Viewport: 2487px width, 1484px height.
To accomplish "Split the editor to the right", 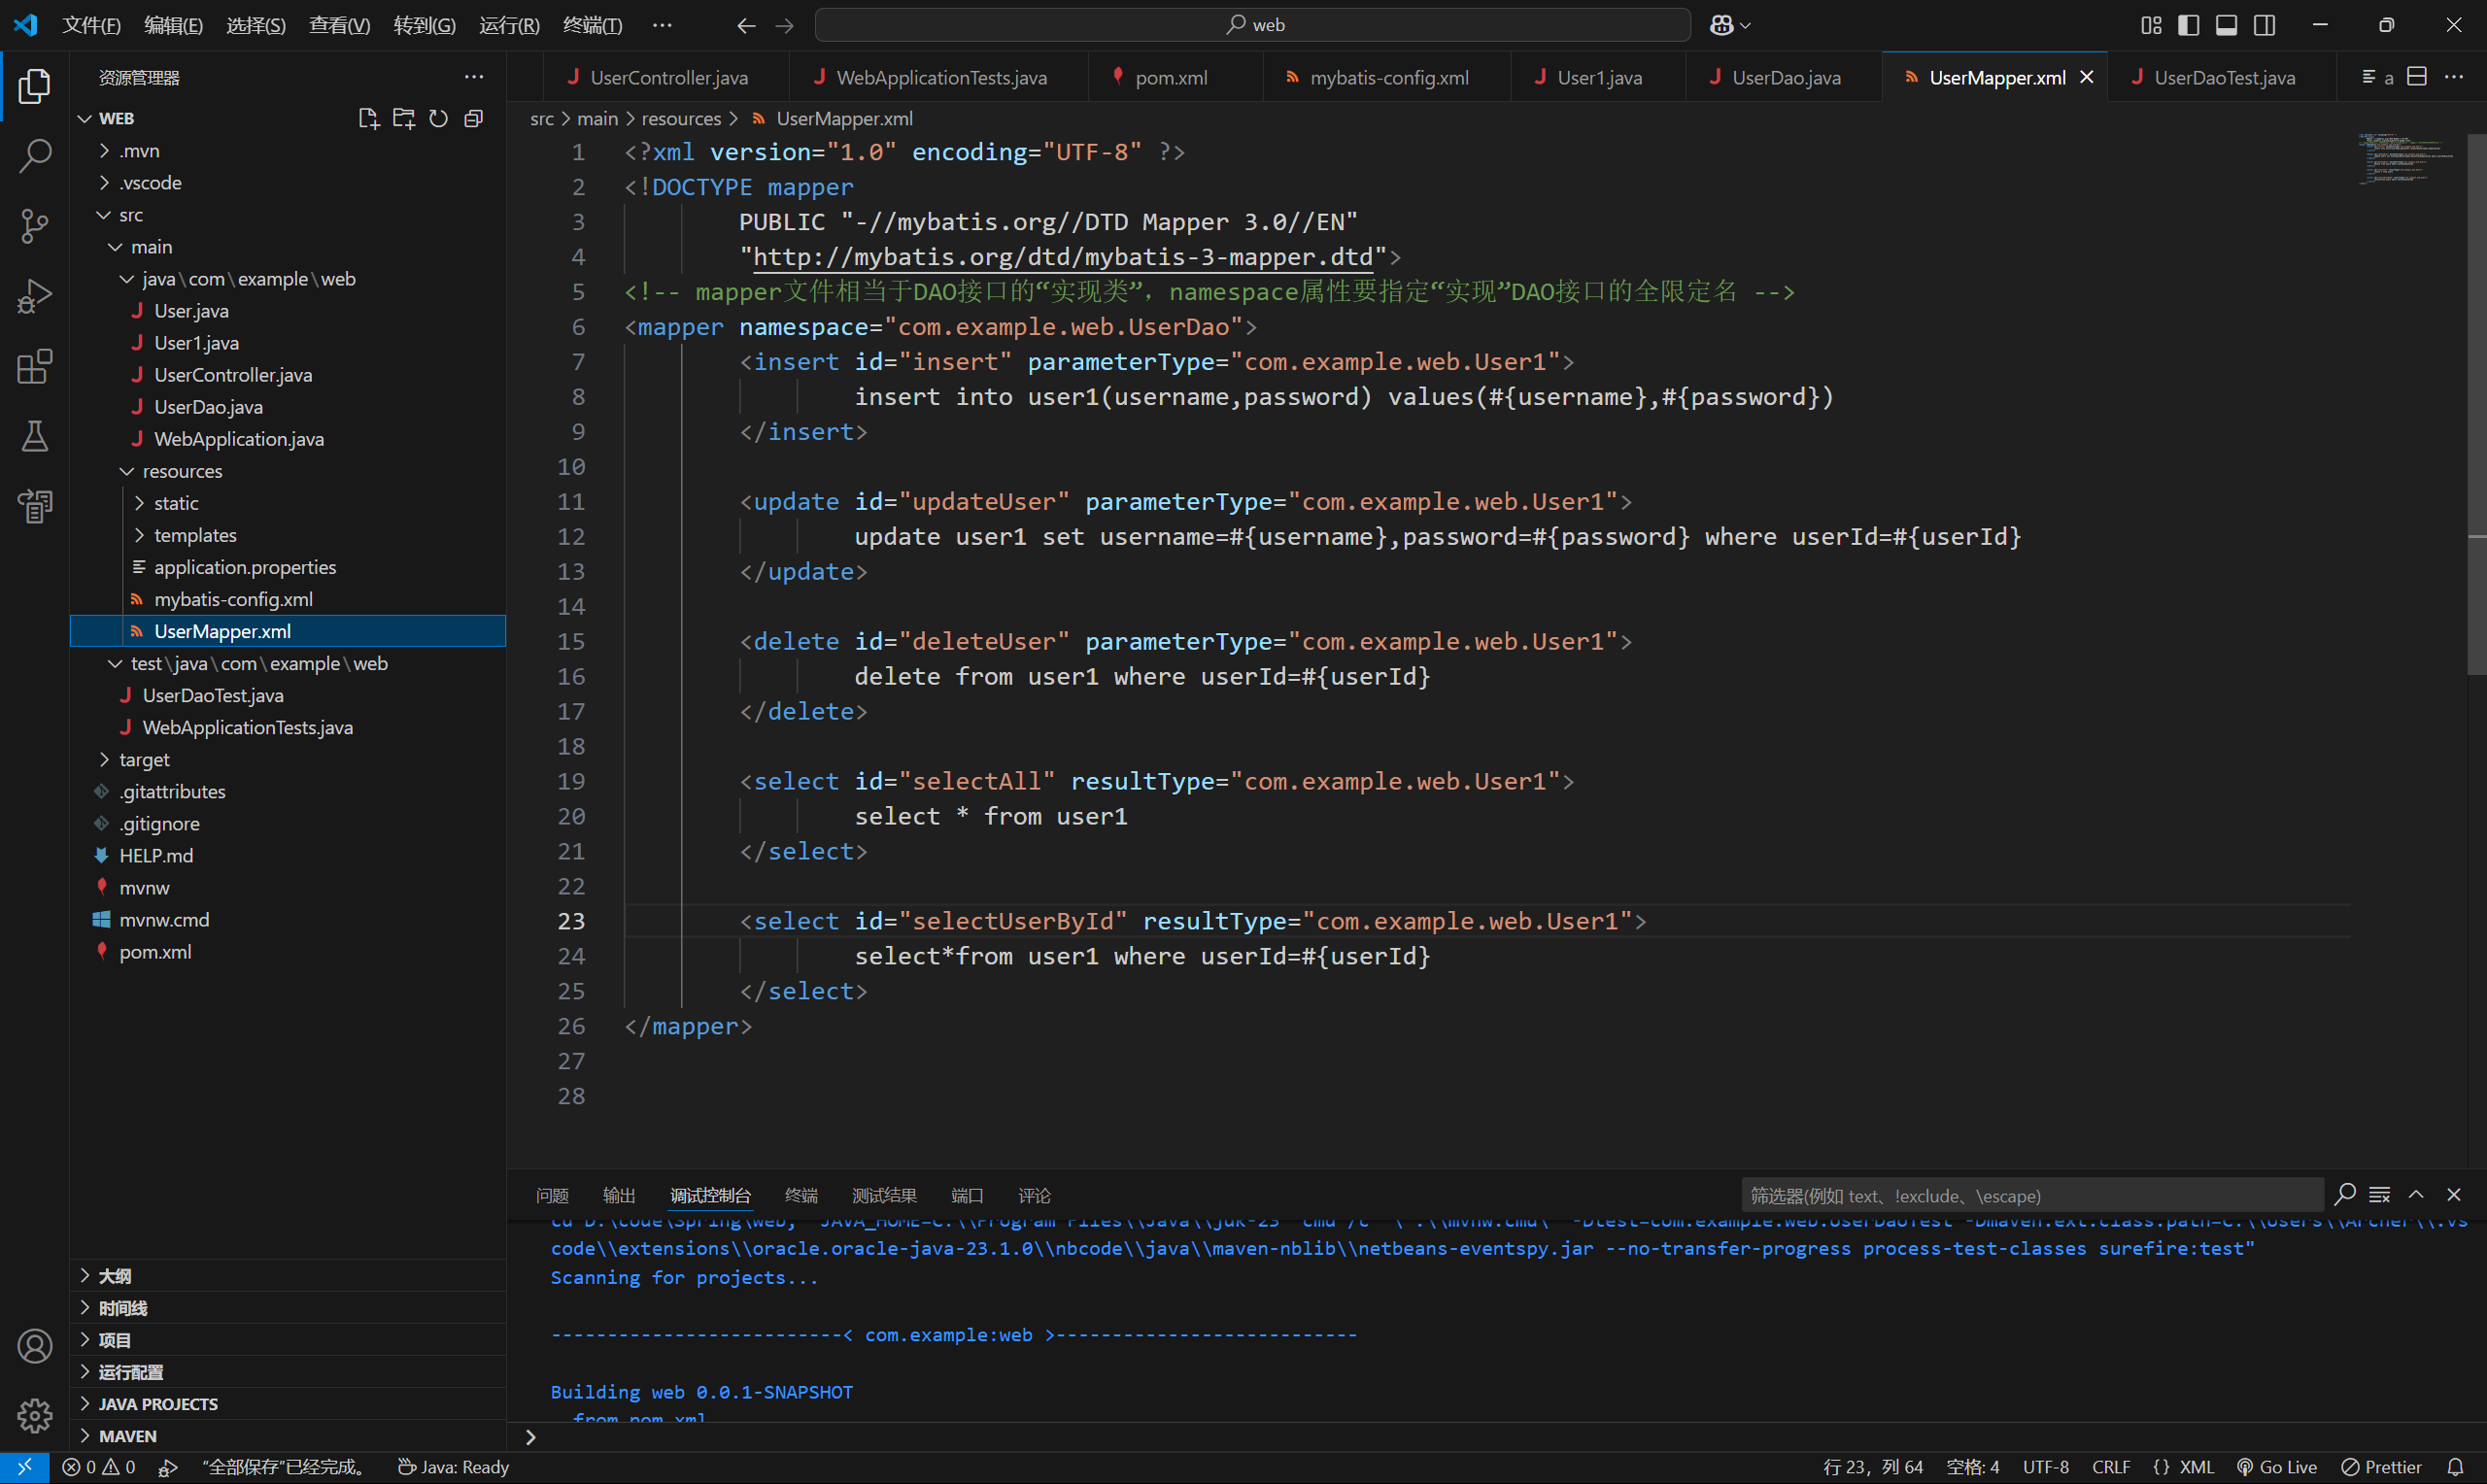I will [2416, 77].
